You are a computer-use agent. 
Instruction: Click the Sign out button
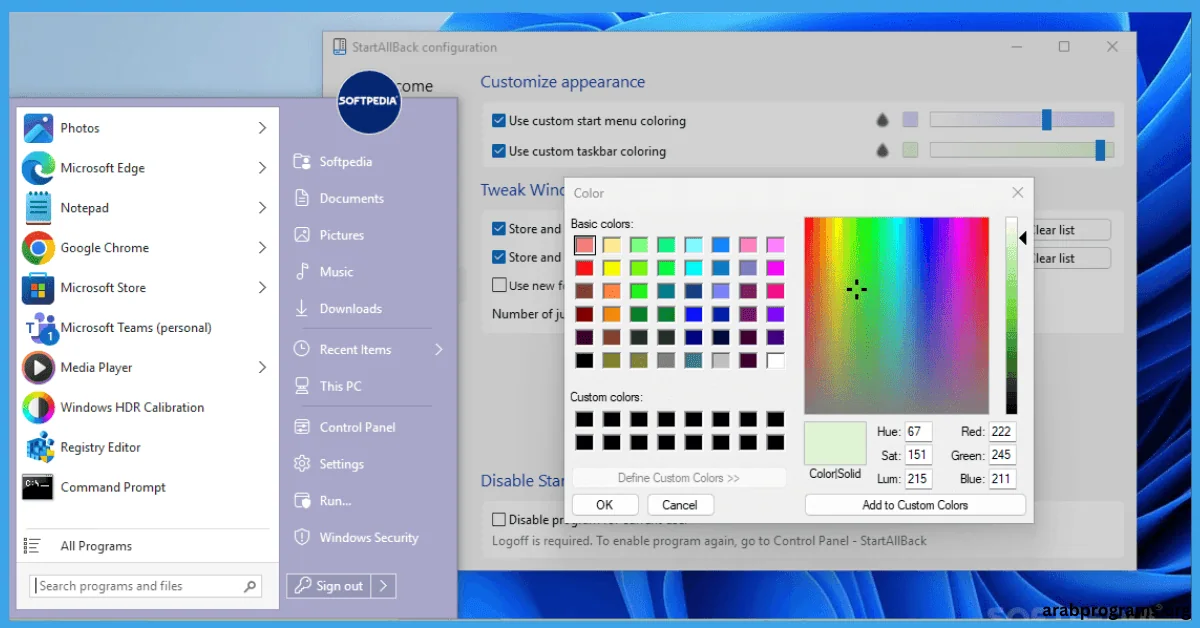click(x=329, y=586)
